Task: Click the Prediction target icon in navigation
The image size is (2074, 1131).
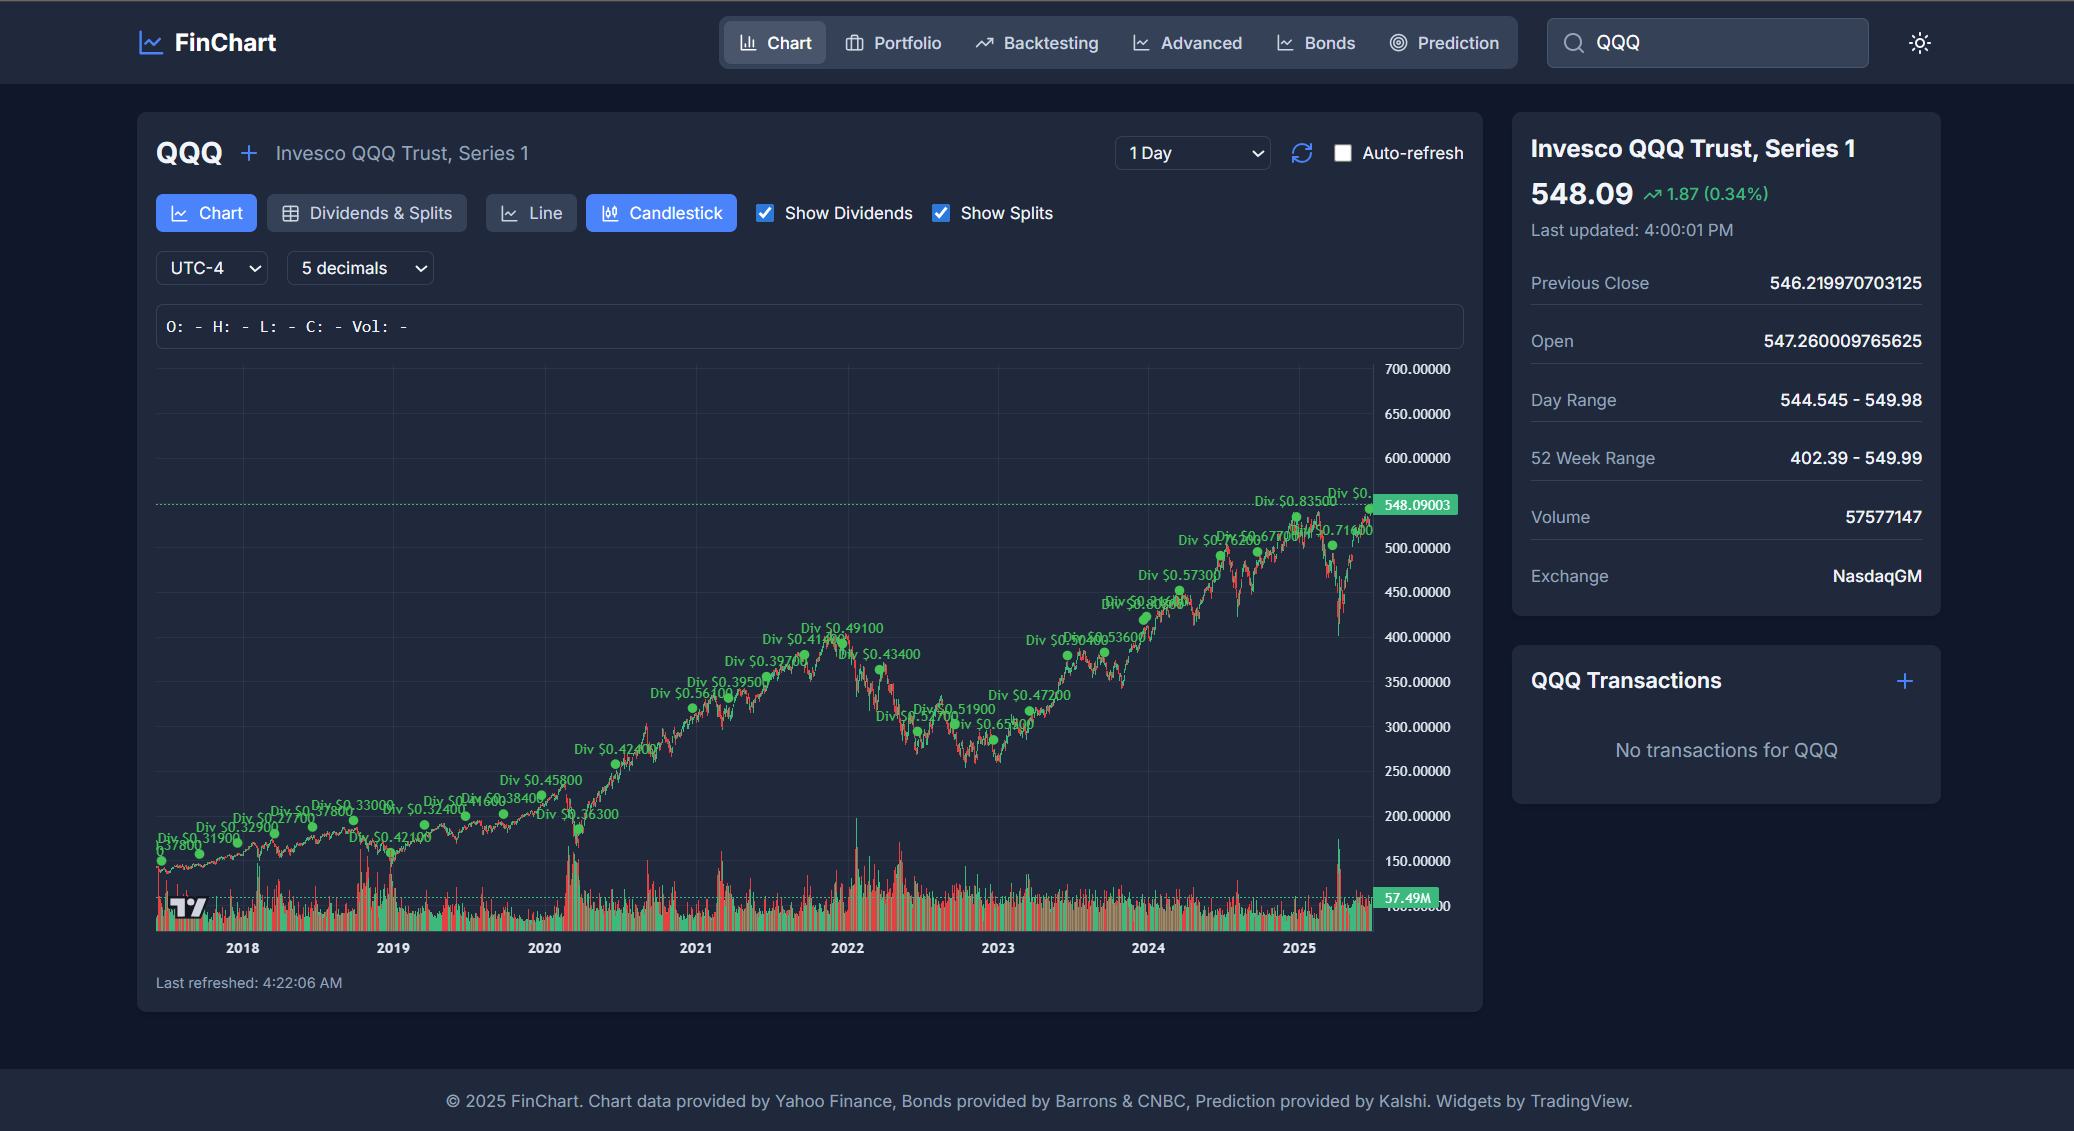Action: 1398,43
